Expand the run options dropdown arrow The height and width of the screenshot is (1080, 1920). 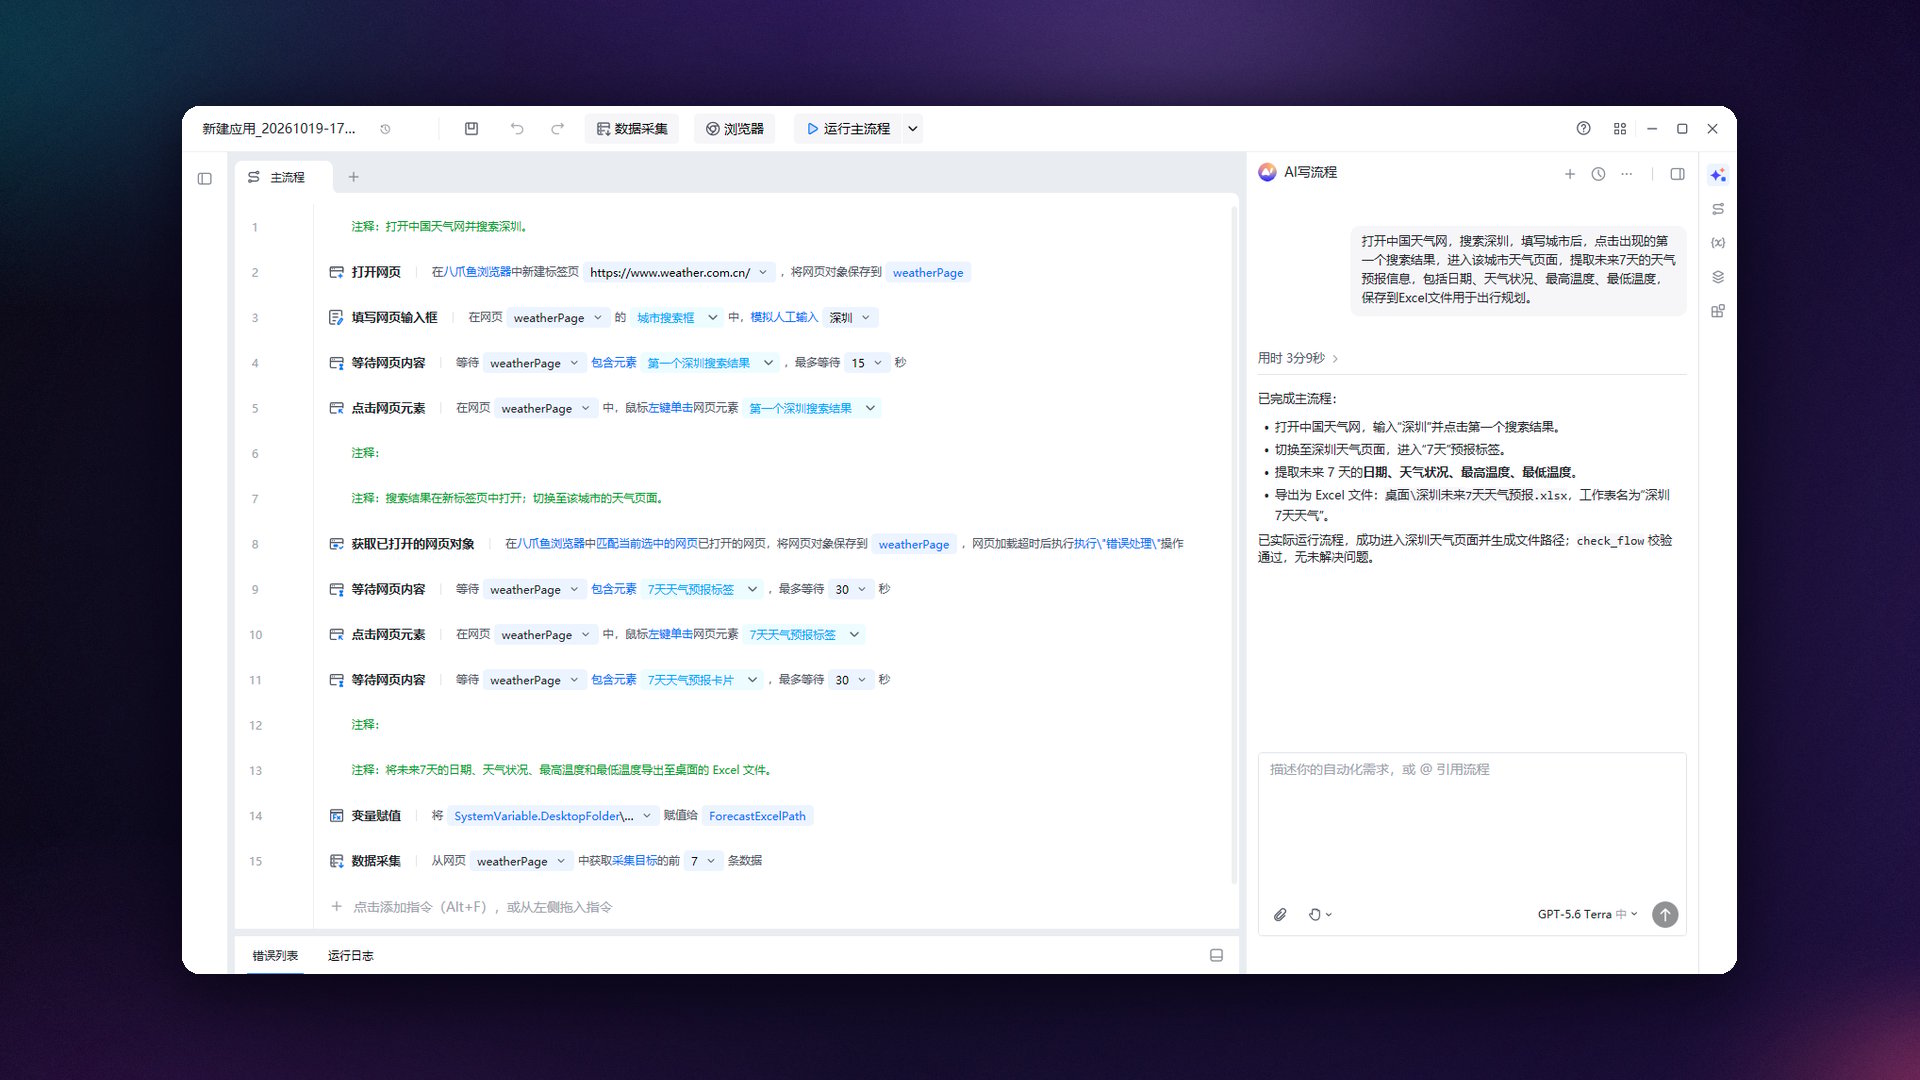coord(912,128)
